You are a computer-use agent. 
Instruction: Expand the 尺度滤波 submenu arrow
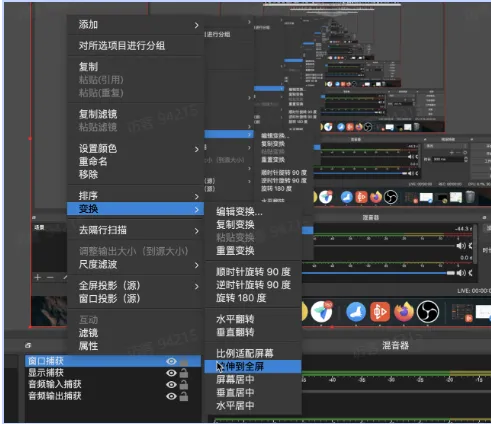(196, 265)
